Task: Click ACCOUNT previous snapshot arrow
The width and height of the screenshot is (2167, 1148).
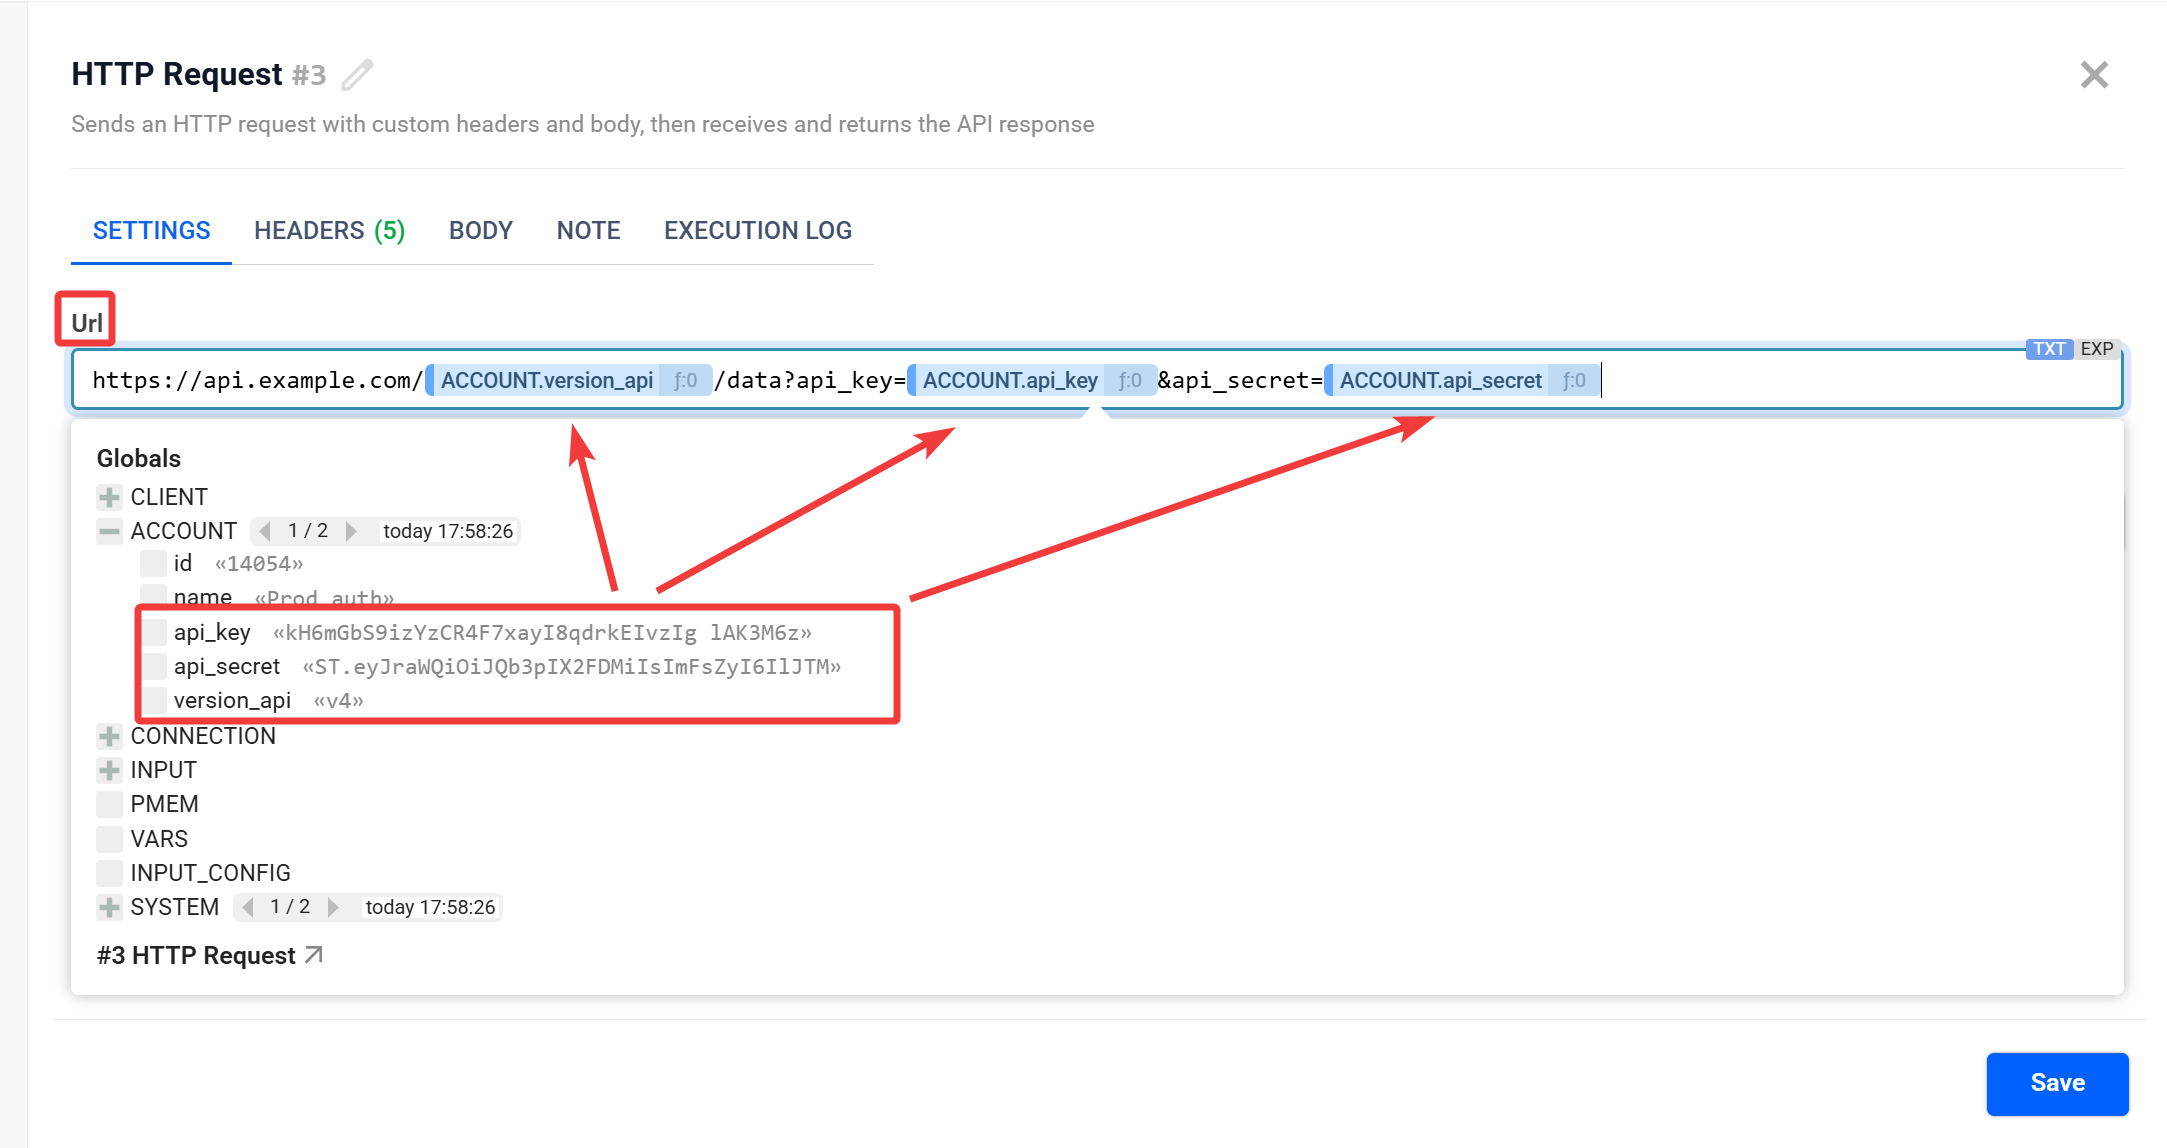Action: point(265,531)
